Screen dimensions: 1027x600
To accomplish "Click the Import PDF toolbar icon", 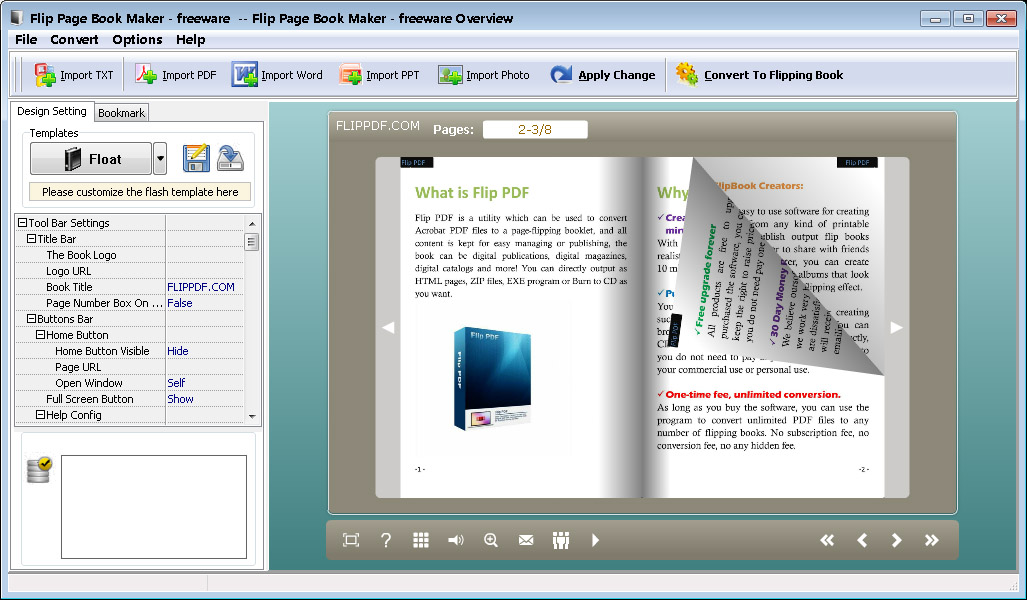I will pyautogui.click(x=146, y=74).
